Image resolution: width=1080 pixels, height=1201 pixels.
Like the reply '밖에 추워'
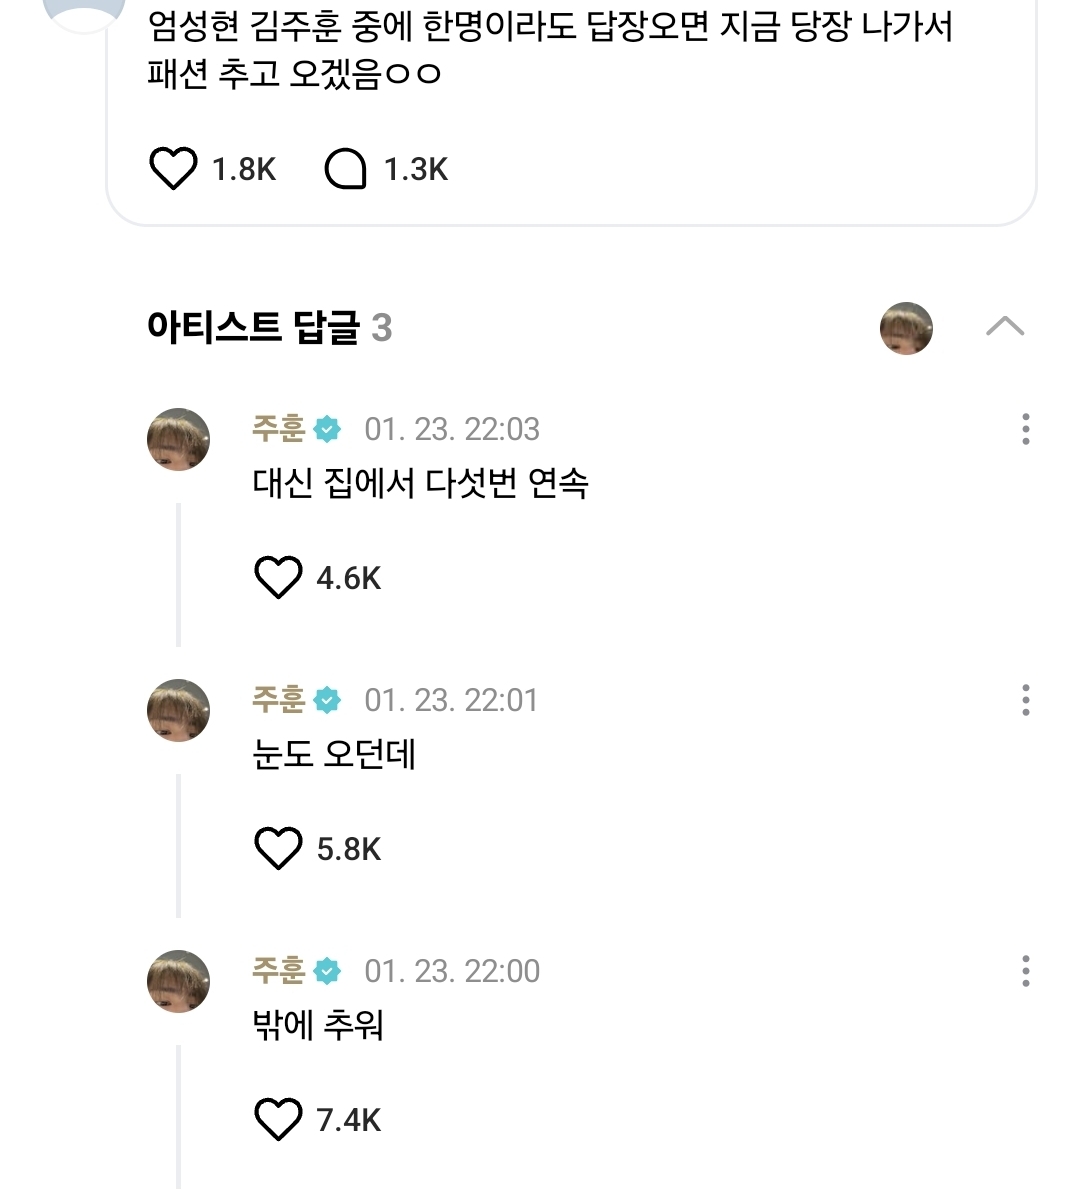pyautogui.click(x=278, y=1120)
